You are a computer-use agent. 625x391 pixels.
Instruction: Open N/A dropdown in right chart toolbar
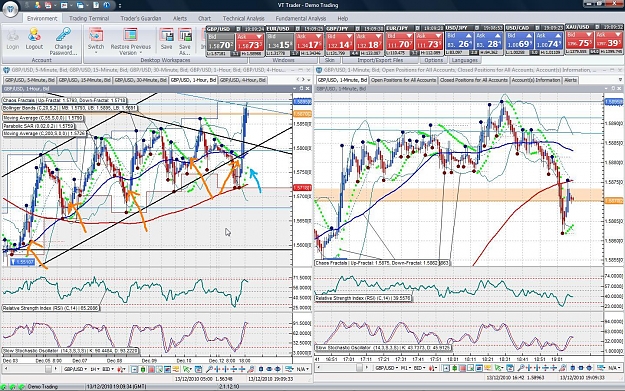(613, 369)
